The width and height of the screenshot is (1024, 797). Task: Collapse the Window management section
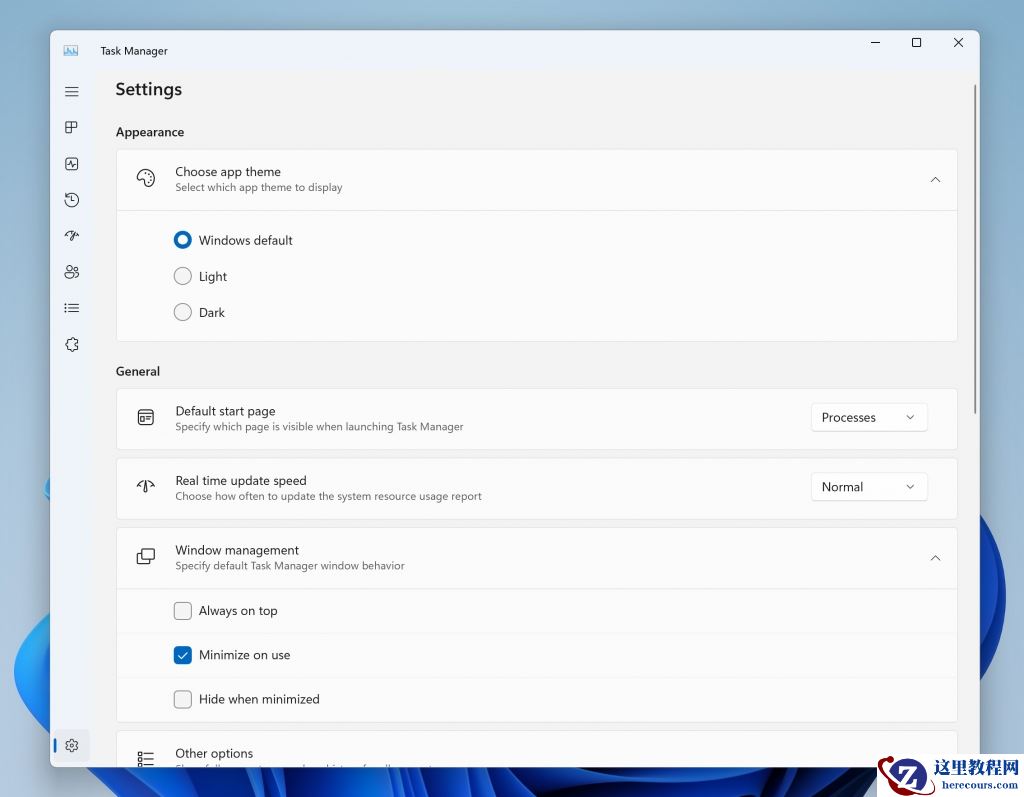[x=935, y=558]
